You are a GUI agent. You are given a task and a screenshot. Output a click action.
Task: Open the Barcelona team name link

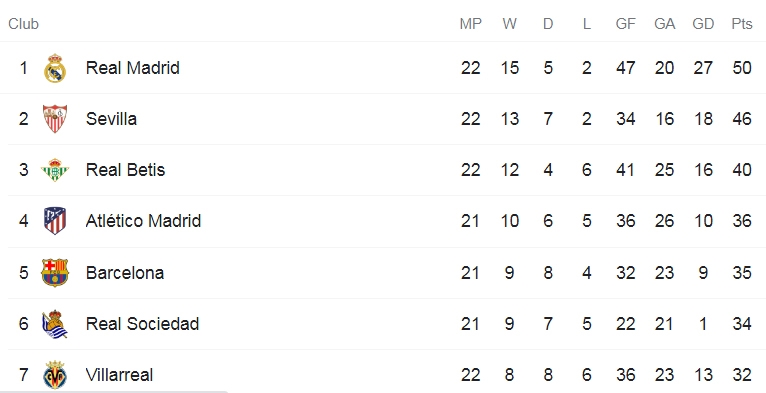click(x=125, y=272)
